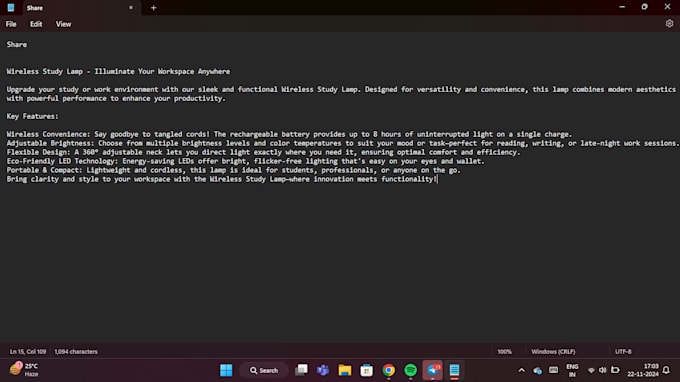Click the UTF-8 encoding indicator

tap(623, 352)
